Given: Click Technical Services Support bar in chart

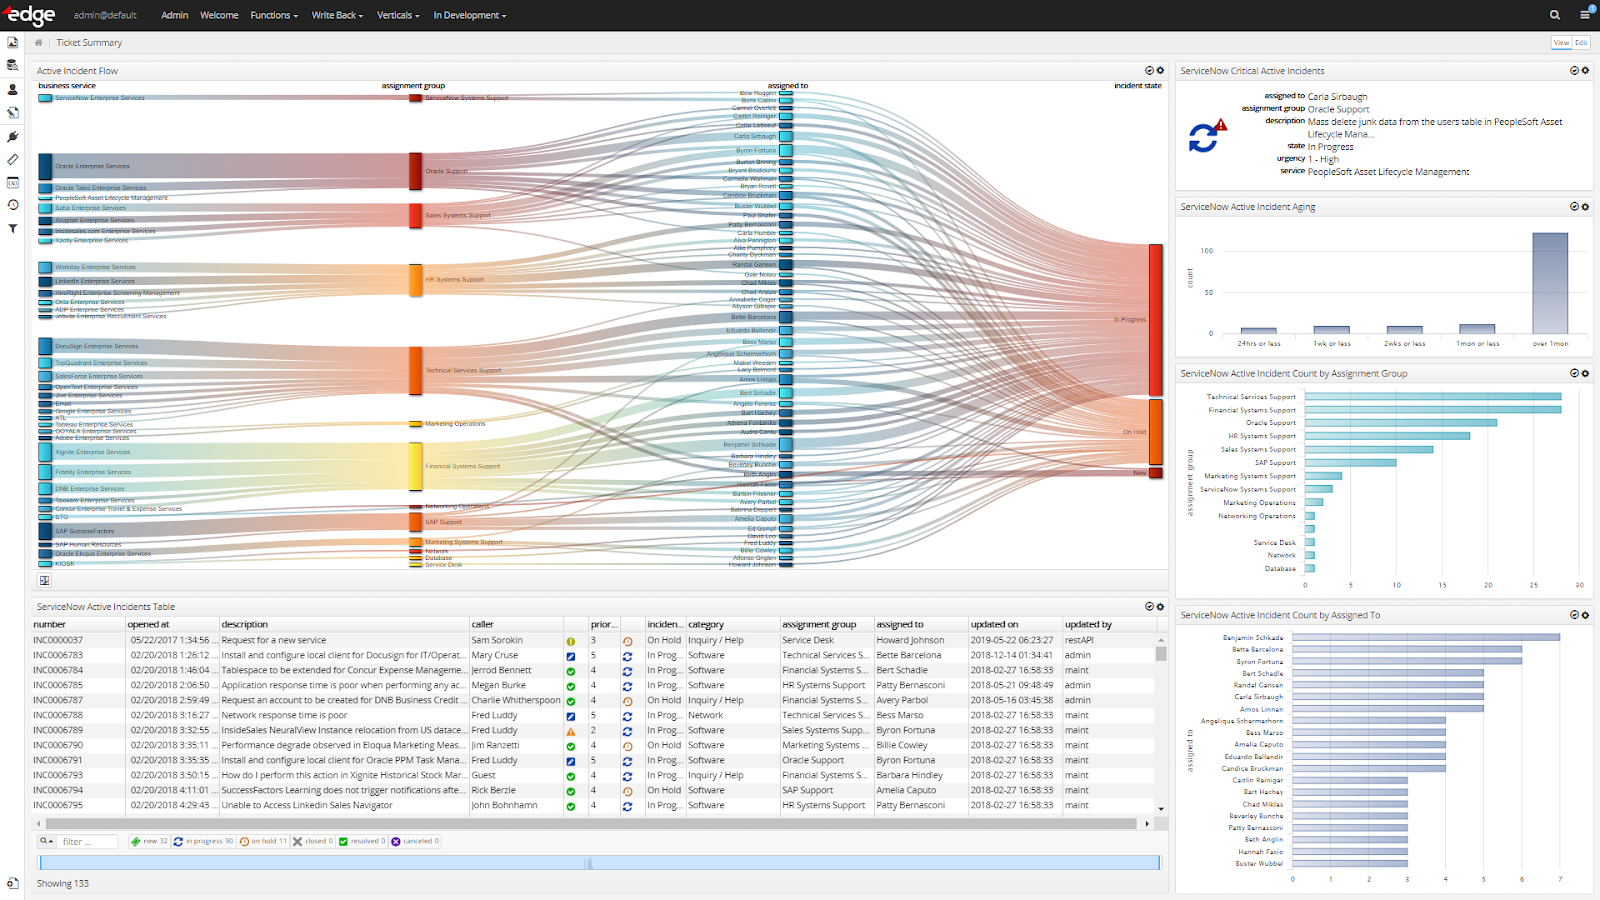Looking at the screenshot, I should click(x=1433, y=397).
